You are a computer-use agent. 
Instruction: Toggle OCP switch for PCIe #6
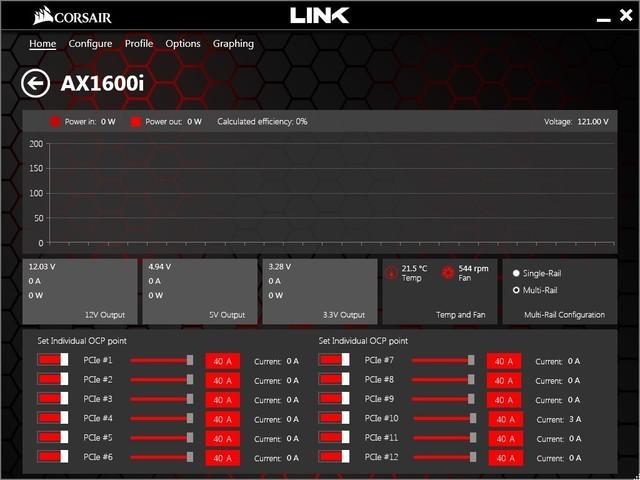click(53, 456)
